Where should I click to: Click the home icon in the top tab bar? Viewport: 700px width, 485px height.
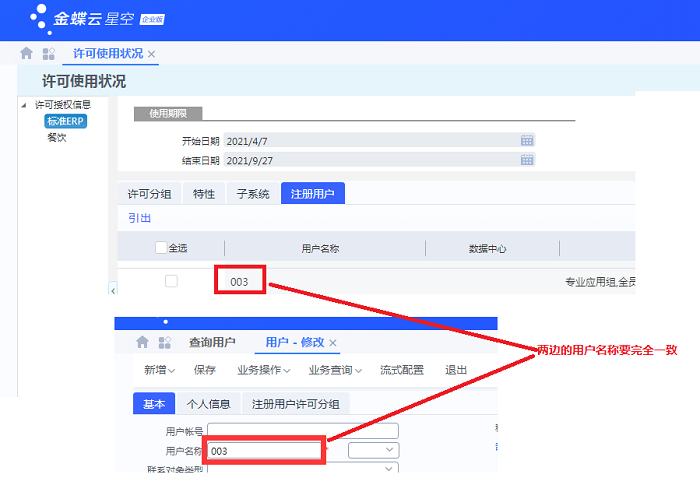click(27, 53)
